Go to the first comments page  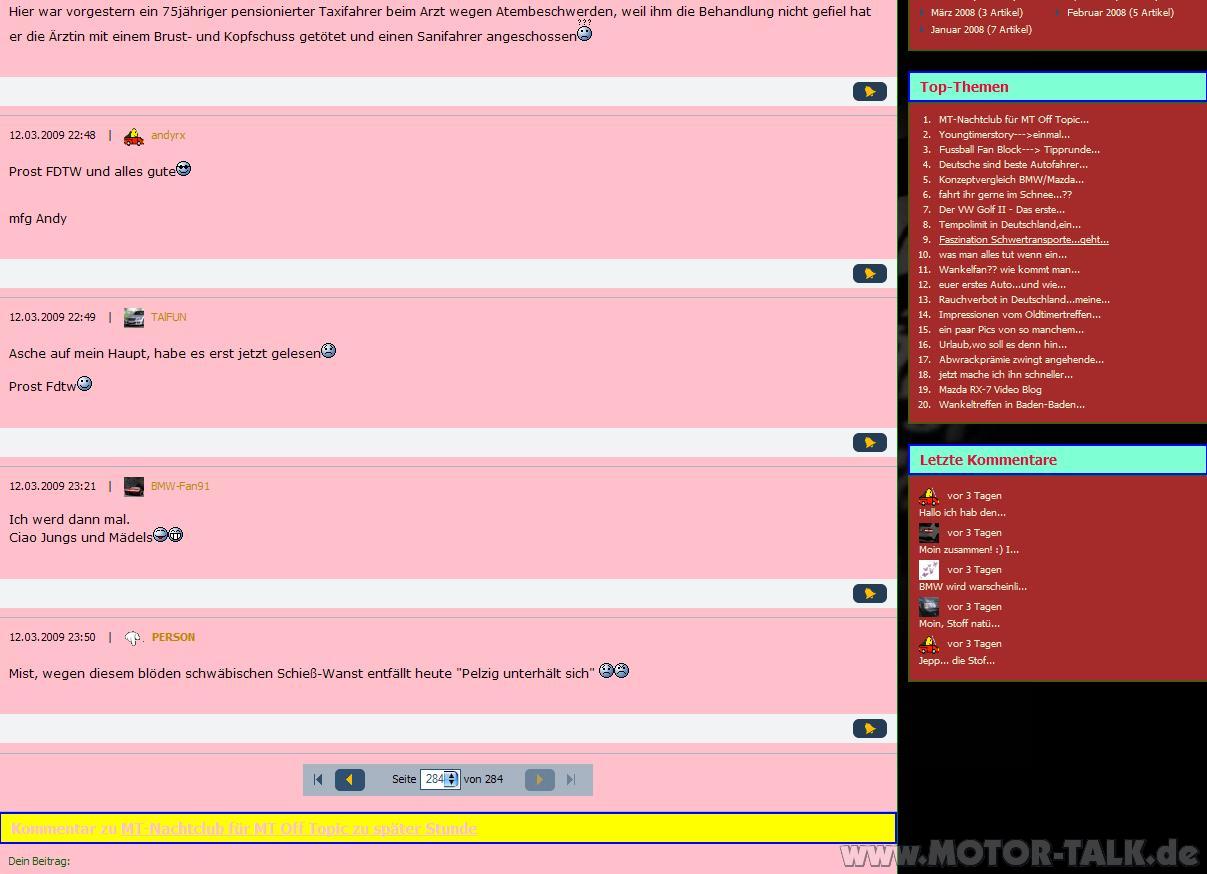(318, 780)
